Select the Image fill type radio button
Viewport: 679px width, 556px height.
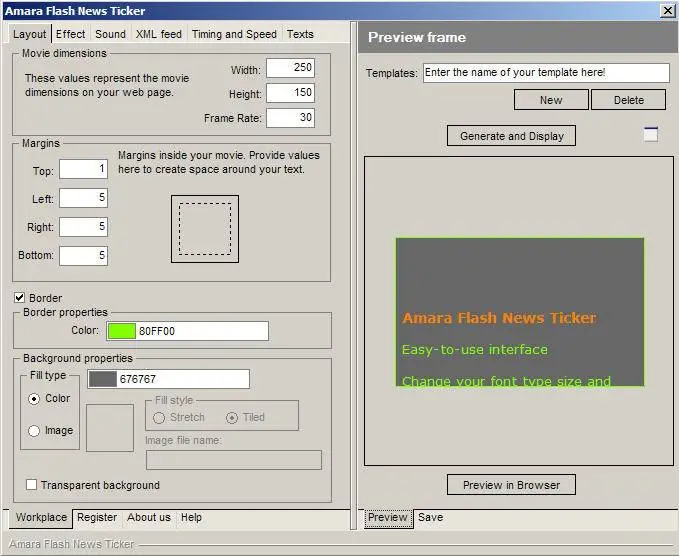point(34,430)
